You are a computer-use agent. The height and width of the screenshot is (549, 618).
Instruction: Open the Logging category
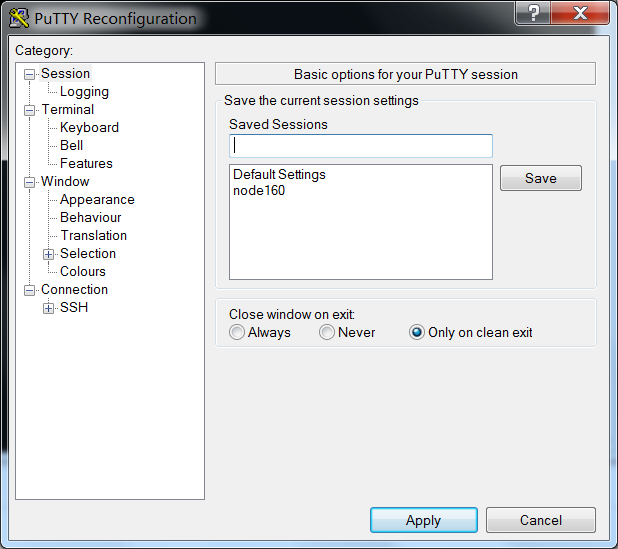coord(84,91)
